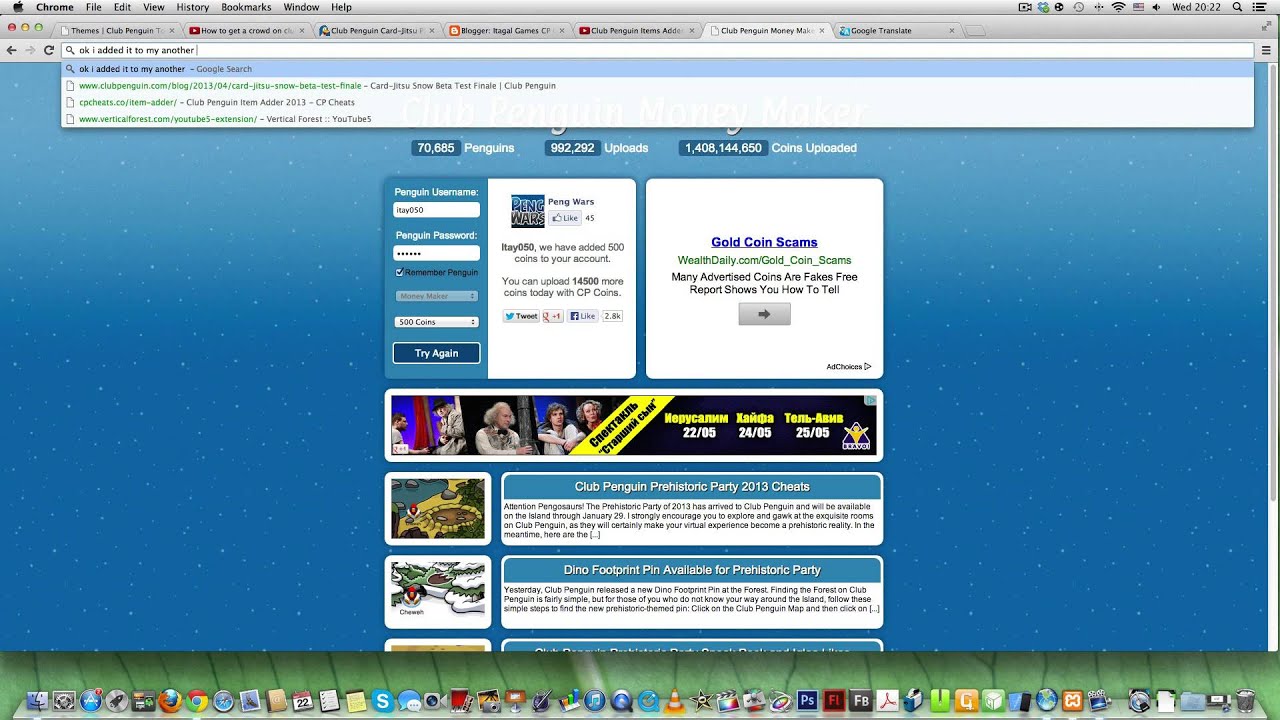The width and height of the screenshot is (1280, 720).
Task: Click the Russian theatre banner ad
Action: coord(634,425)
